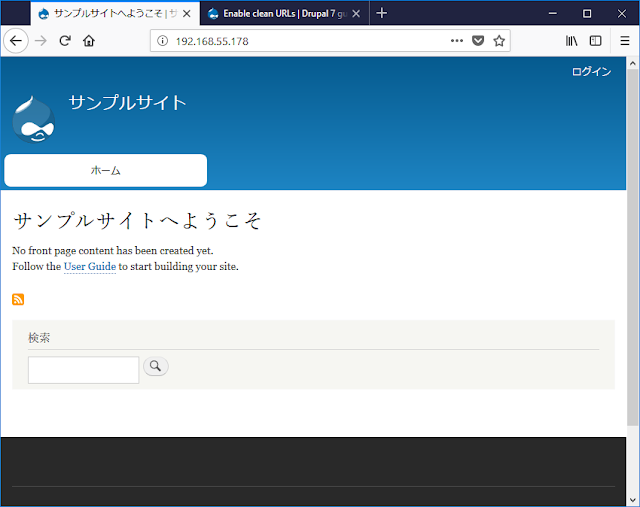Minimize the Firefox window

553,13
